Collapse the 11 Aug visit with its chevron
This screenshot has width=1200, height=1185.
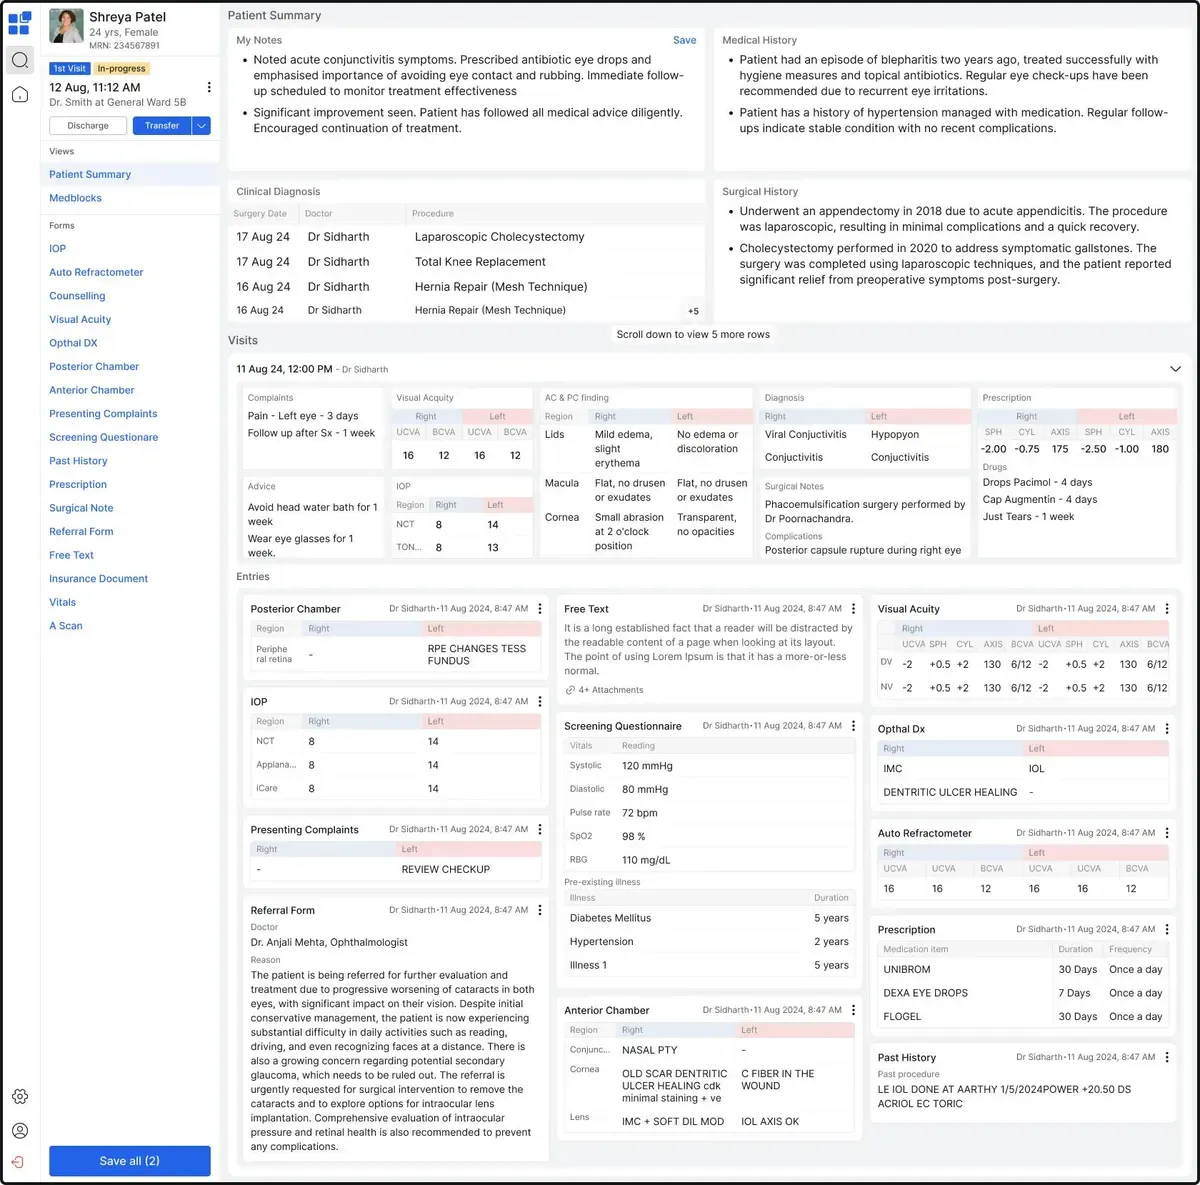pyautogui.click(x=1176, y=368)
